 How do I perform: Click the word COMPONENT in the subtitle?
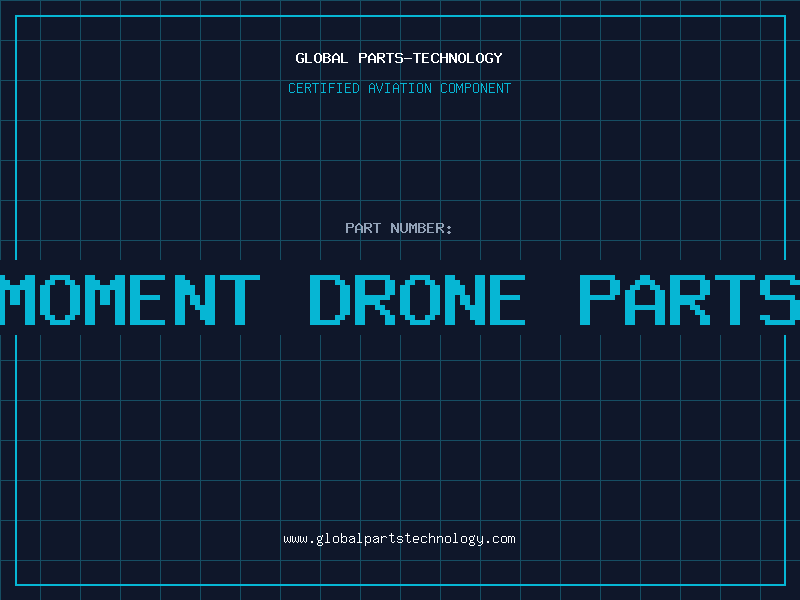point(476,88)
